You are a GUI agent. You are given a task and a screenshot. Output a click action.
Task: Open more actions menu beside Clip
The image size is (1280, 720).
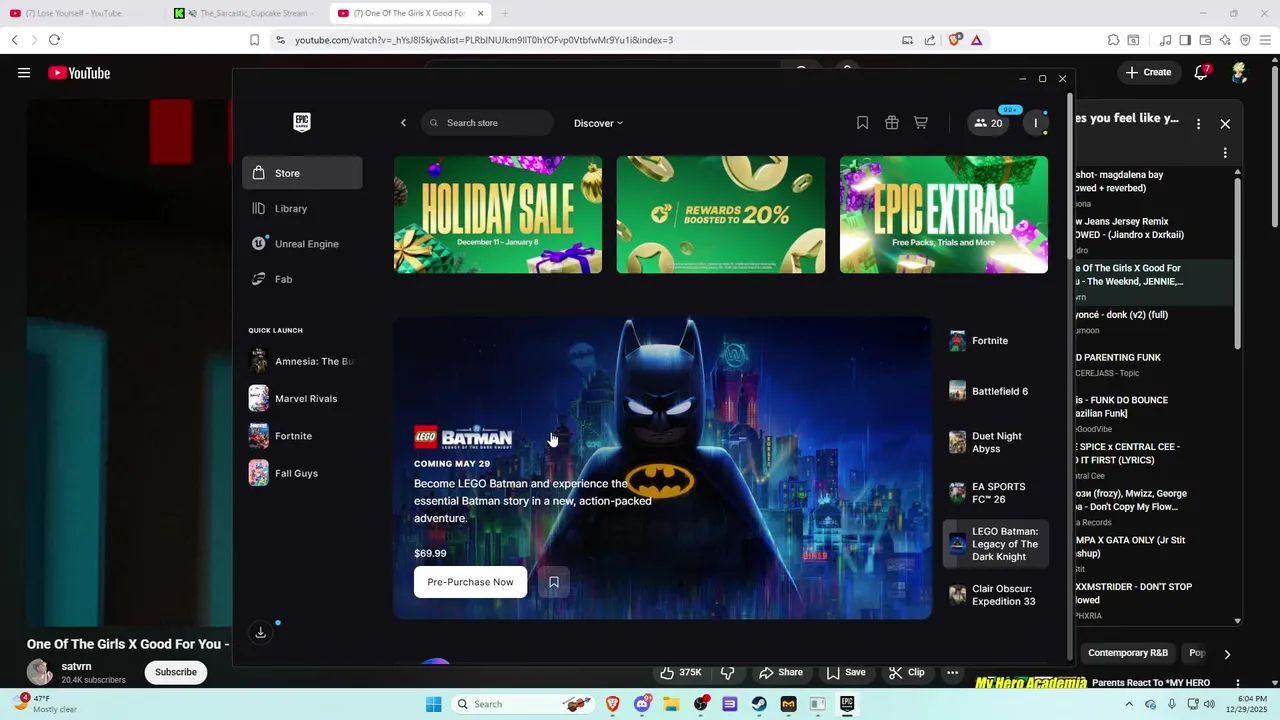953,672
